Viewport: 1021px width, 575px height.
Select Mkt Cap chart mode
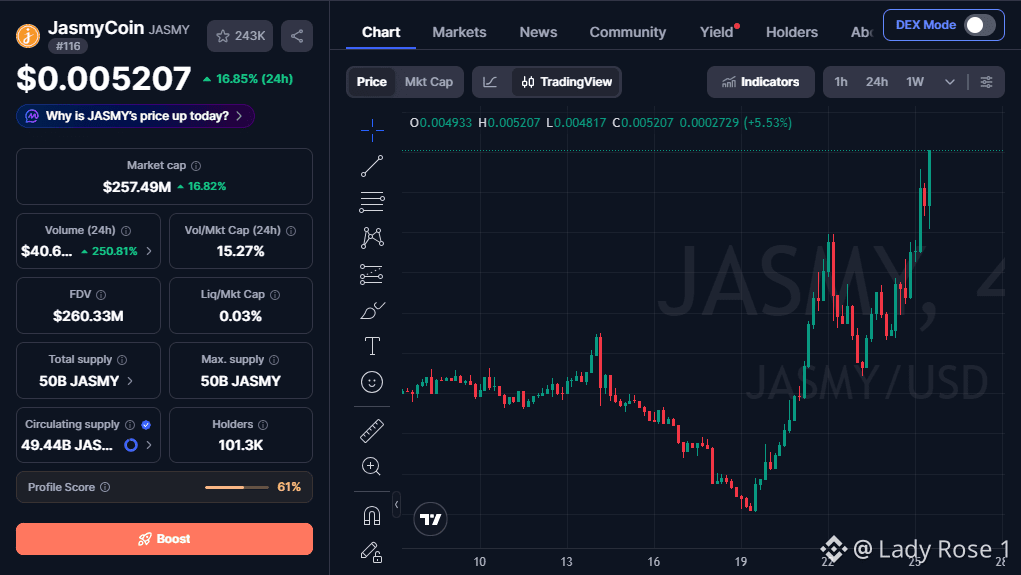(428, 82)
